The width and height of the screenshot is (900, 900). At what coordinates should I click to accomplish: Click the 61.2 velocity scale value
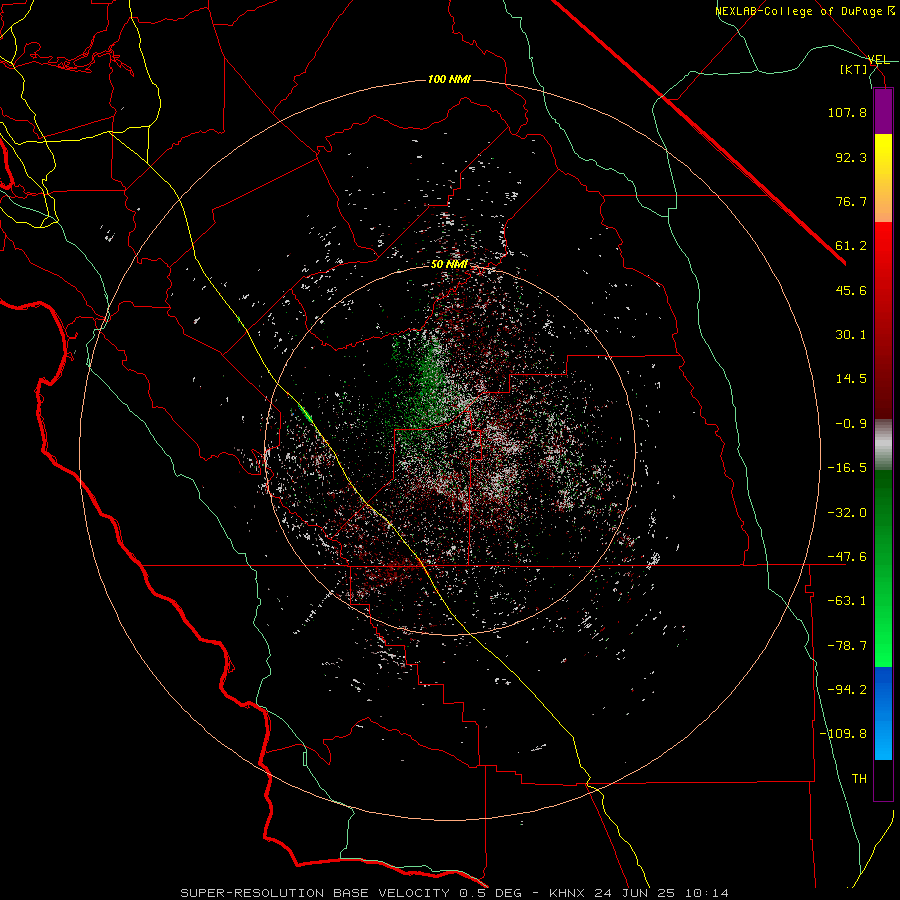coord(851,245)
